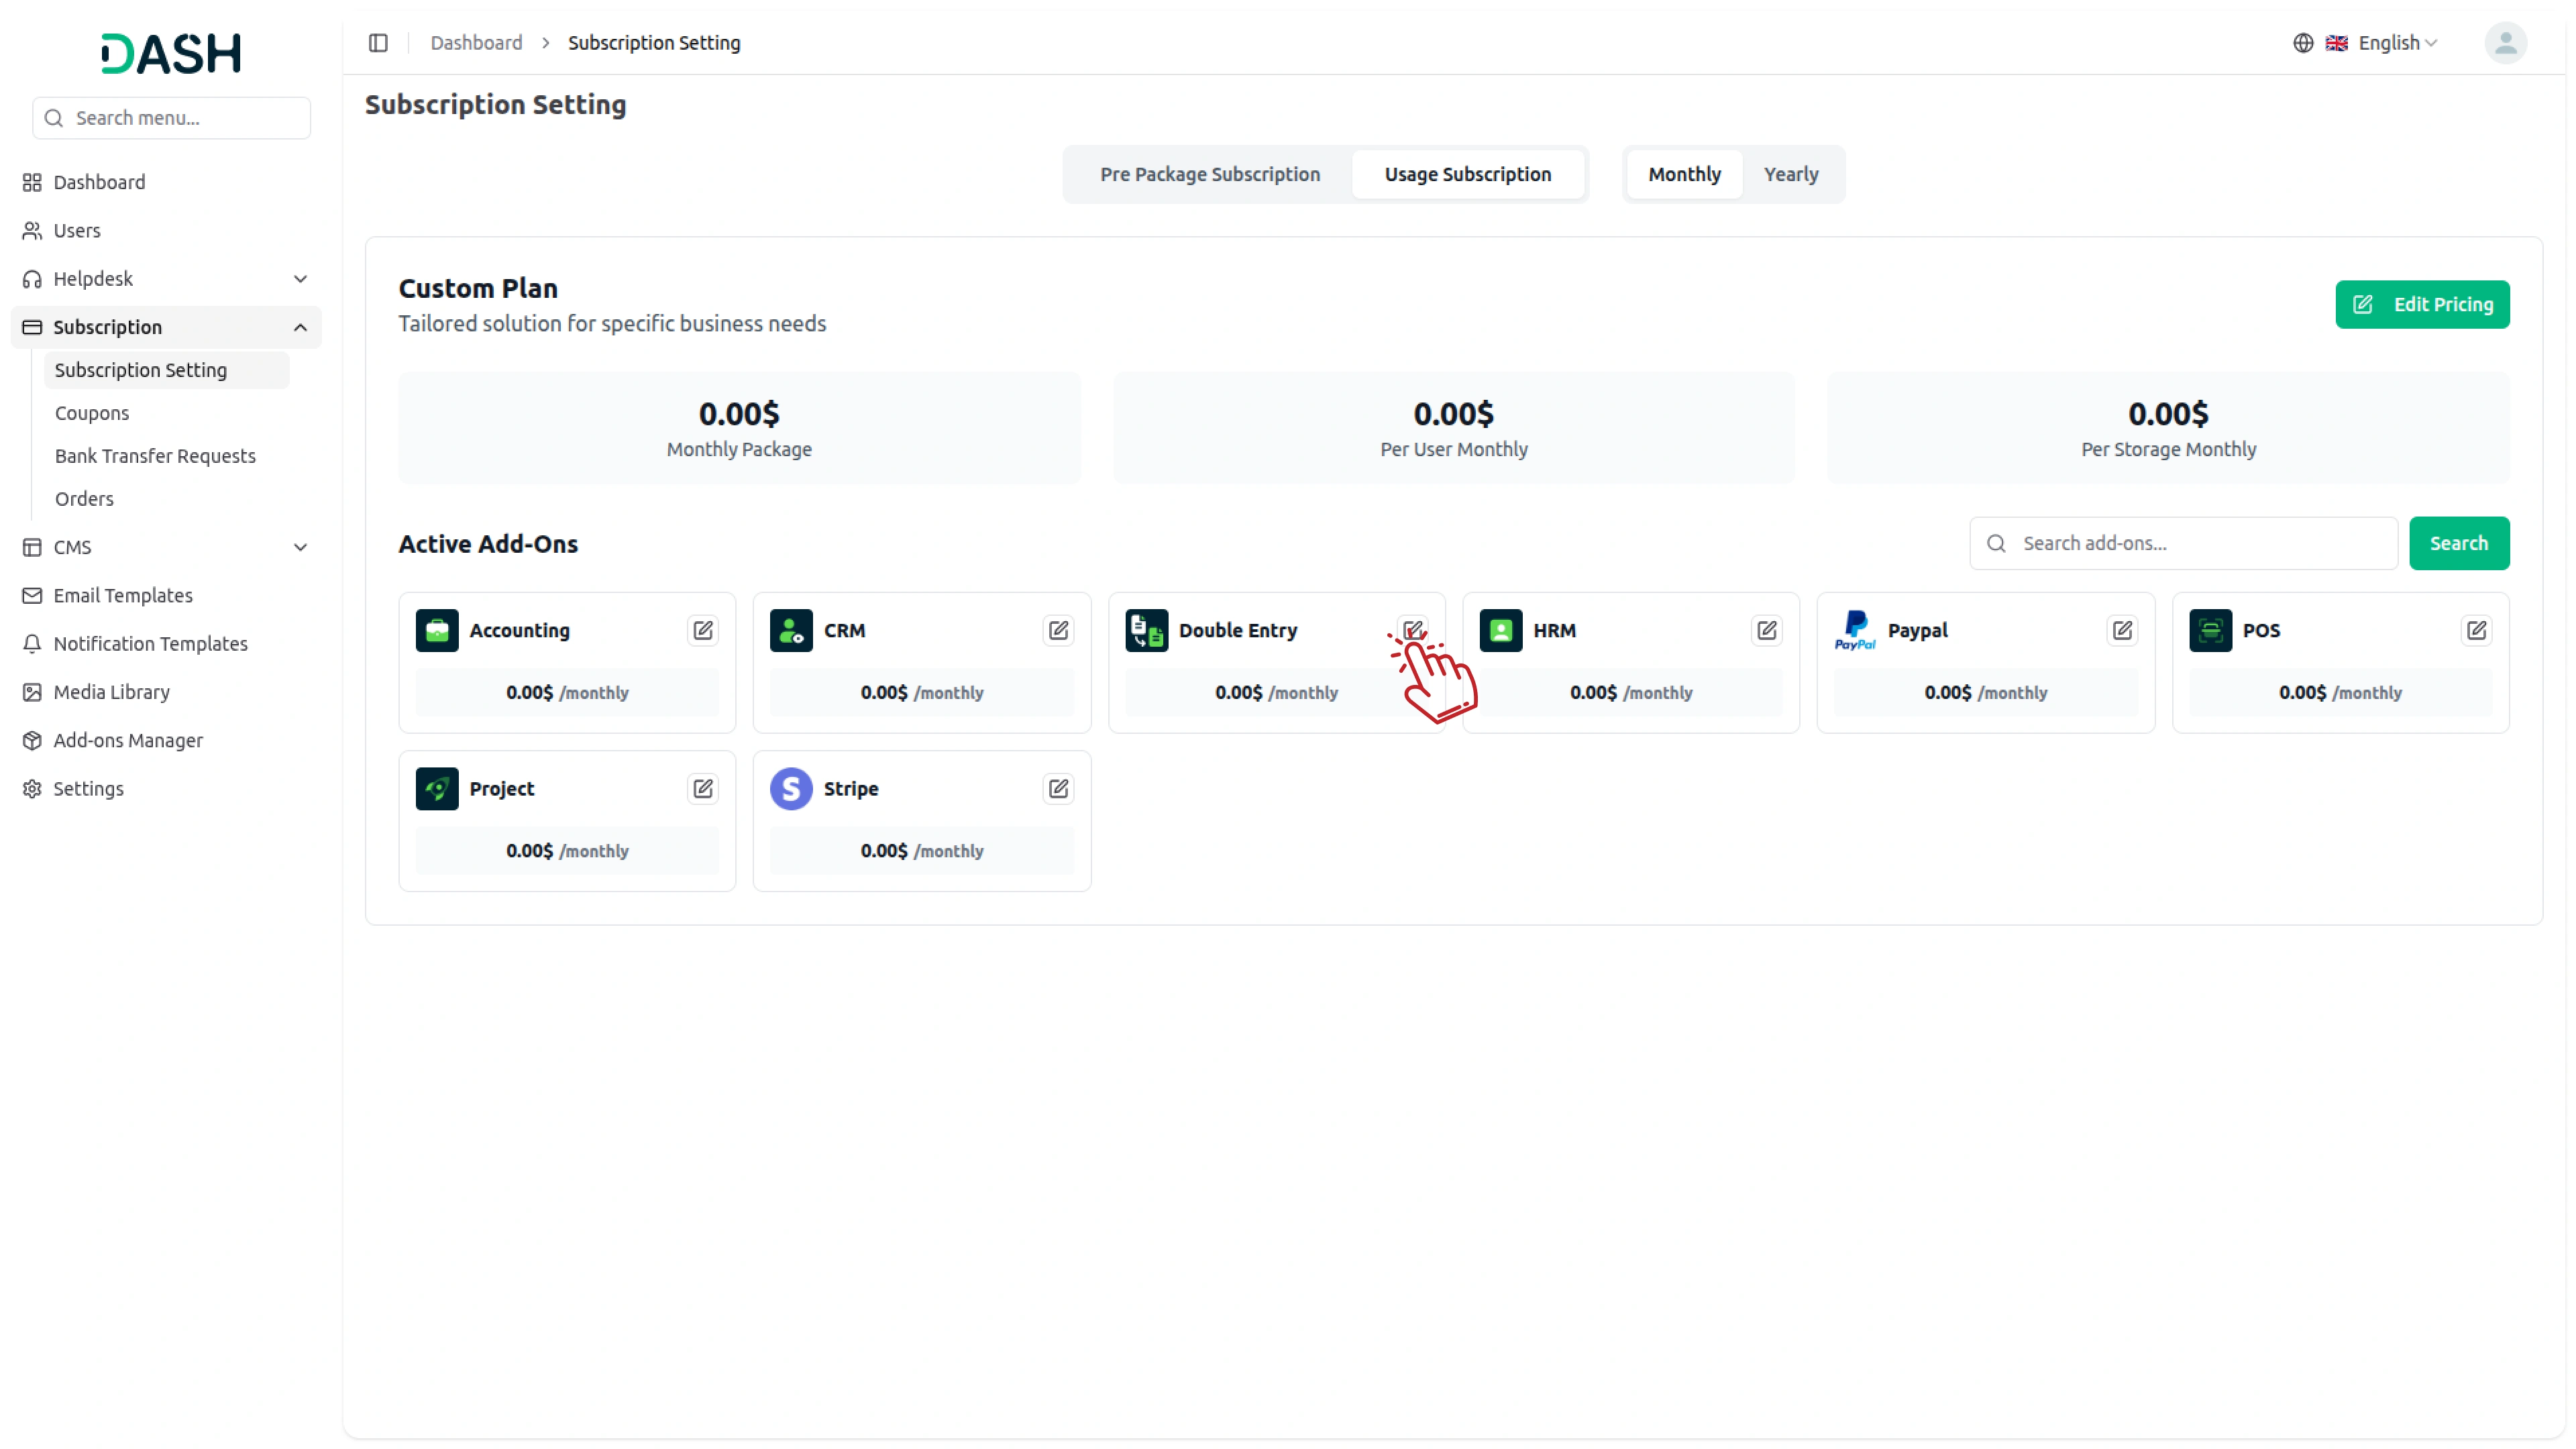Screen dimensions: 2576x1449
Task: Collapse the Subscription sidebar menu
Action: point(165,327)
